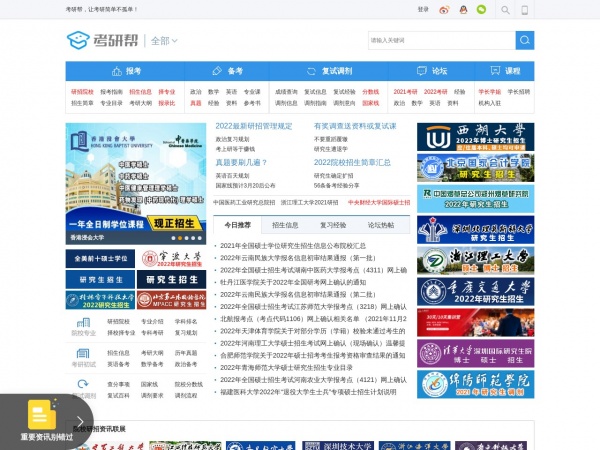
Task: Click the circular arrow icon beside 查分事项
Action: (83, 384)
